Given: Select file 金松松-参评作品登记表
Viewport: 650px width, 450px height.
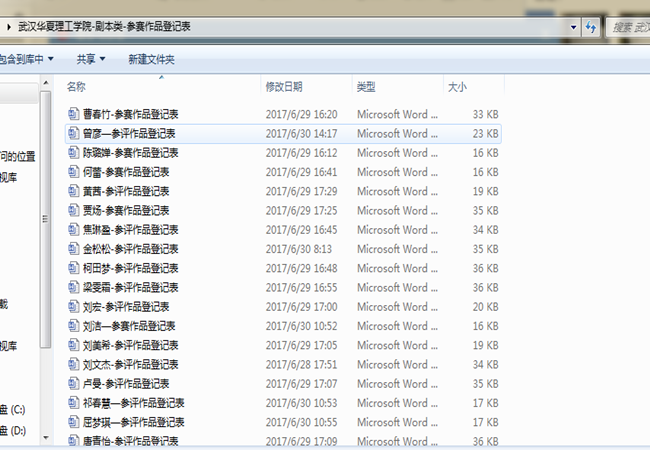Looking at the screenshot, I should (x=130, y=249).
